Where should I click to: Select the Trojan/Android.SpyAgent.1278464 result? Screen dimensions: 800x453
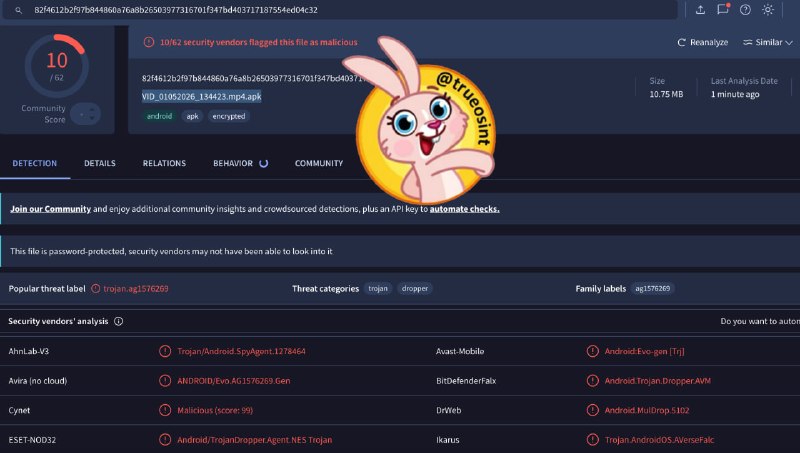[241, 351]
